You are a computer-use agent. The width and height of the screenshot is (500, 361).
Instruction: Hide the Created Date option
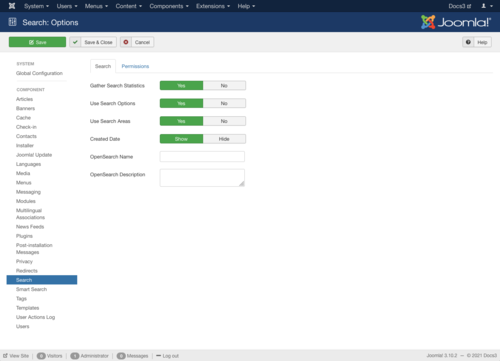(x=224, y=139)
